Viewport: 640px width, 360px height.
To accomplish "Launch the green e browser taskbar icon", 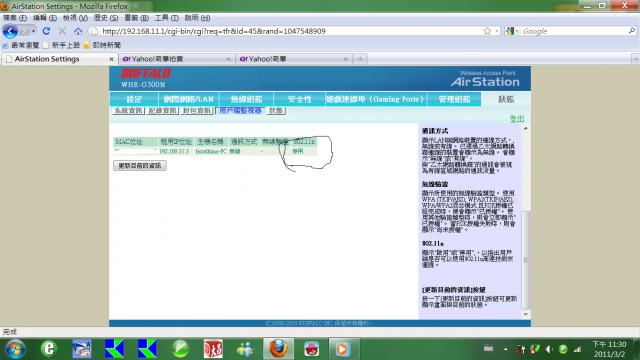I will tap(49, 349).
